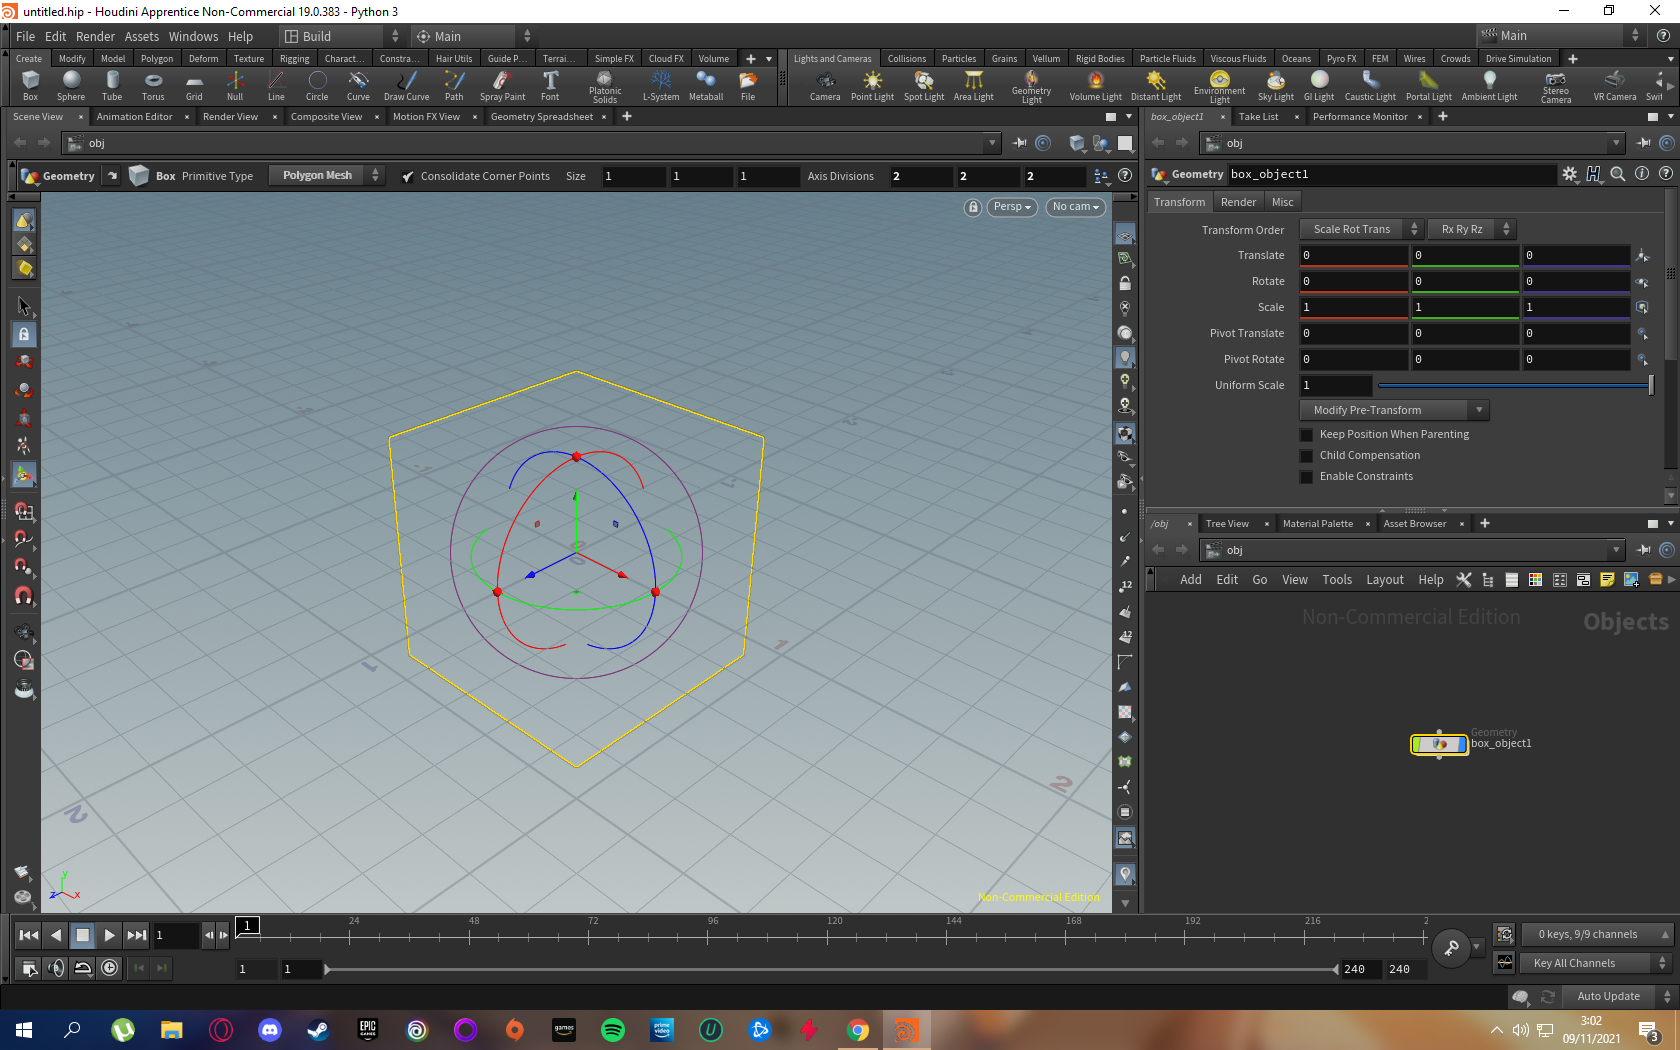Enable Keep Position When Parenting

[x=1306, y=435]
